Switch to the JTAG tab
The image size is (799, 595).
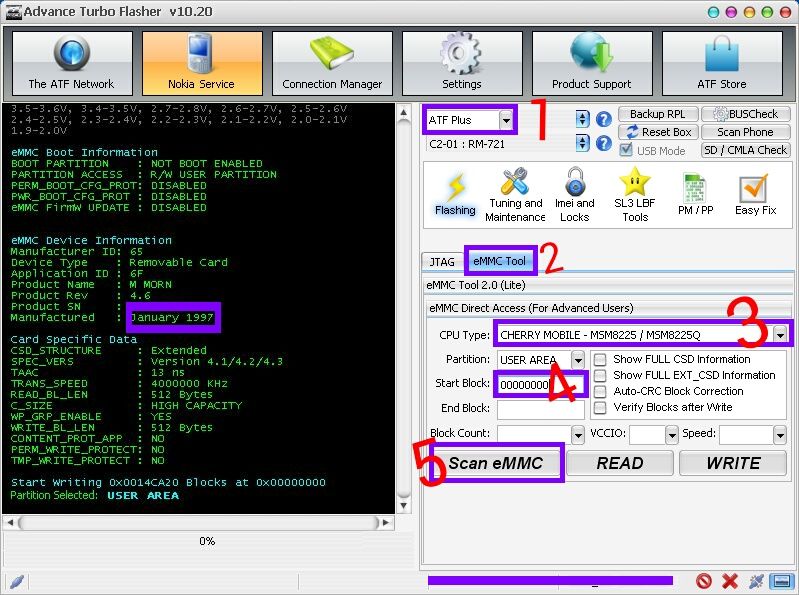tap(442, 262)
